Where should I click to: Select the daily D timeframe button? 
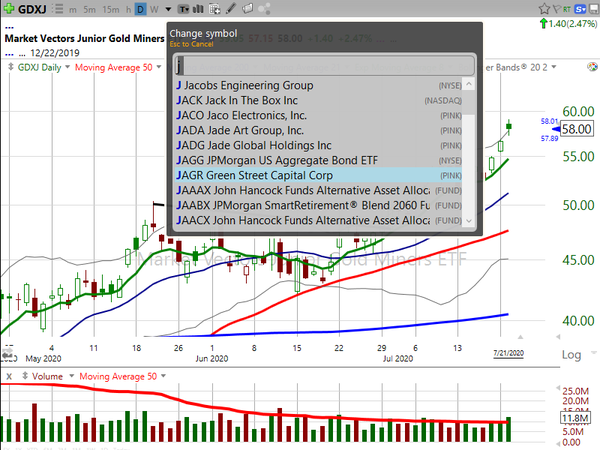(141, 9)
